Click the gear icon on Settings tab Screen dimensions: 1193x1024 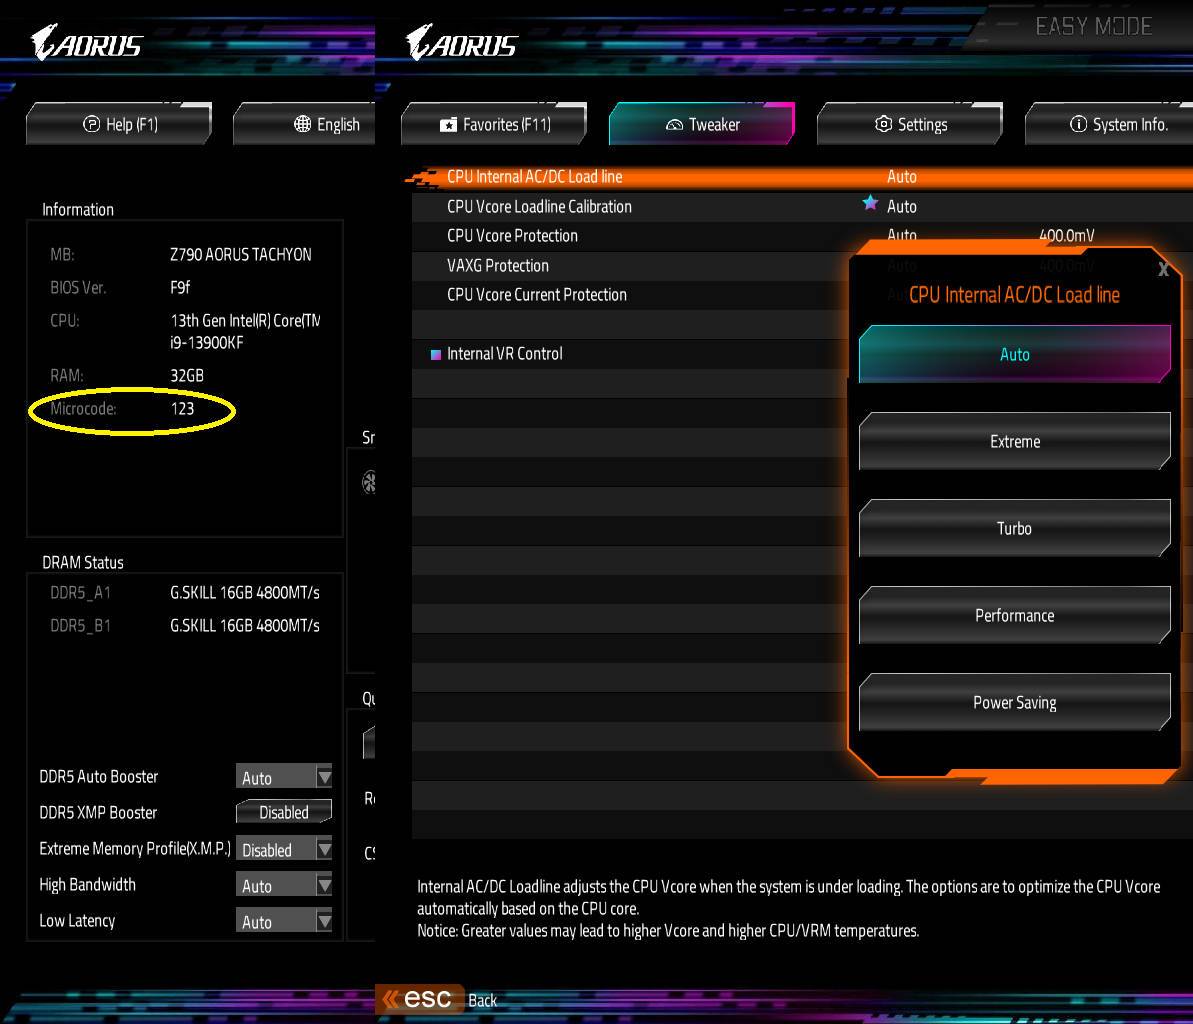click(x=883, y=124)
